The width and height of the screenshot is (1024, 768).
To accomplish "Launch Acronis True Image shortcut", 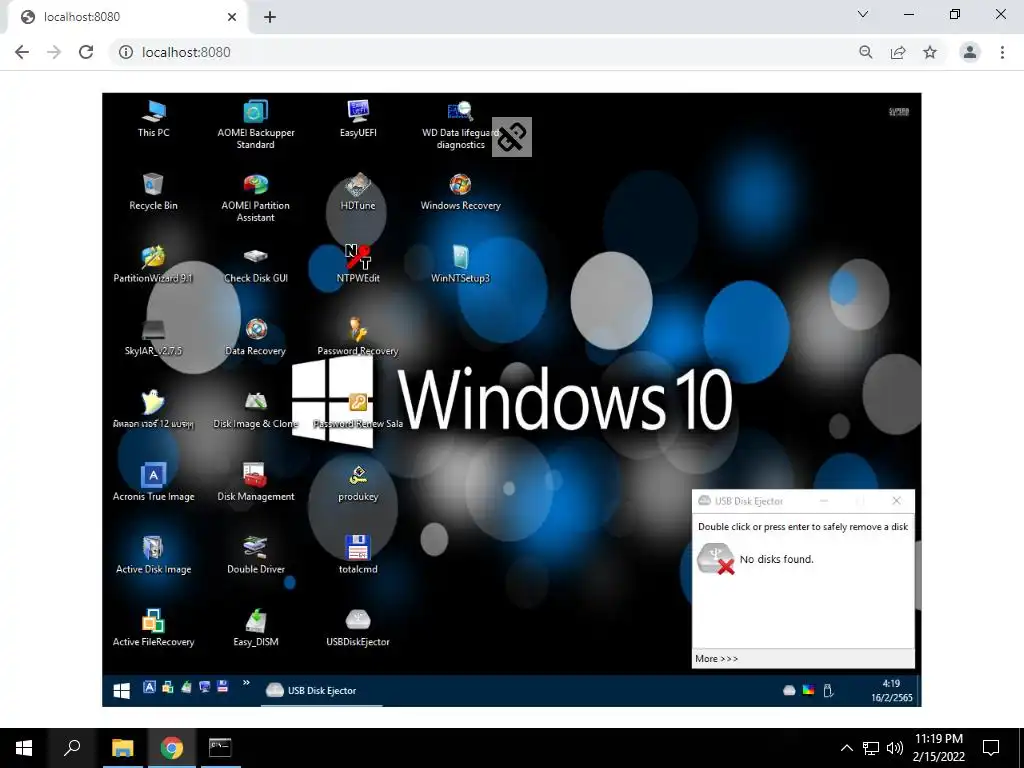I will coord(153,483).
